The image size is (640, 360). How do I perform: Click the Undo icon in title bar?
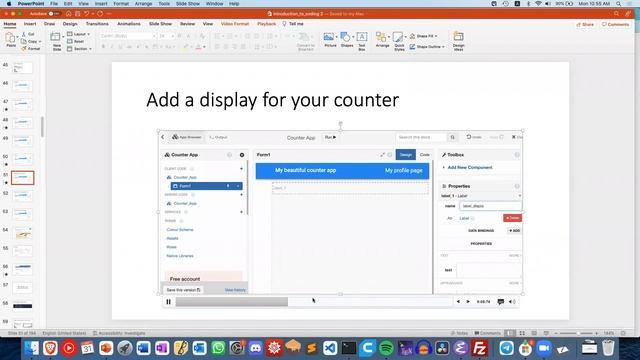[x=87, y=13]
